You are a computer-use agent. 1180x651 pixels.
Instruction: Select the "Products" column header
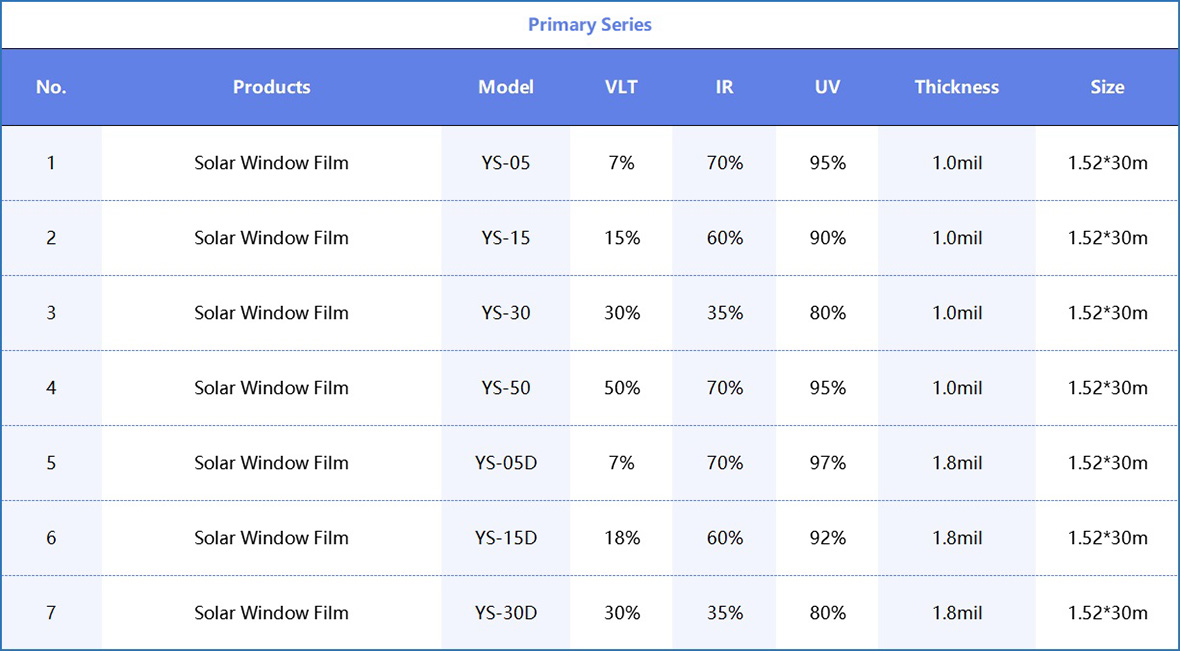pyautogui.click(x=271, y=87)
